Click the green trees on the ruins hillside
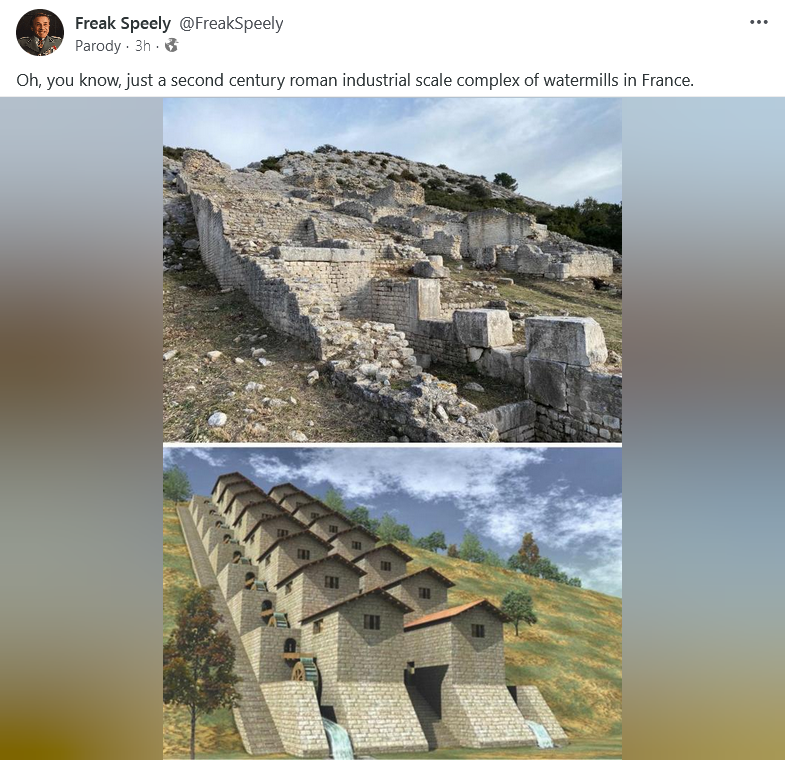This screenshot has height=764, width=789. pyautogui.click(x=579, y=219)
